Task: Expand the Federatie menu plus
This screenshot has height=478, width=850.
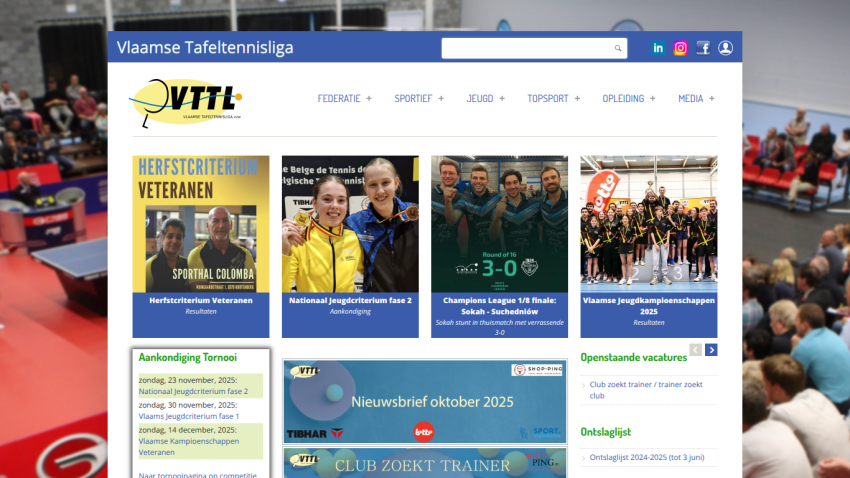Action: 369,99
